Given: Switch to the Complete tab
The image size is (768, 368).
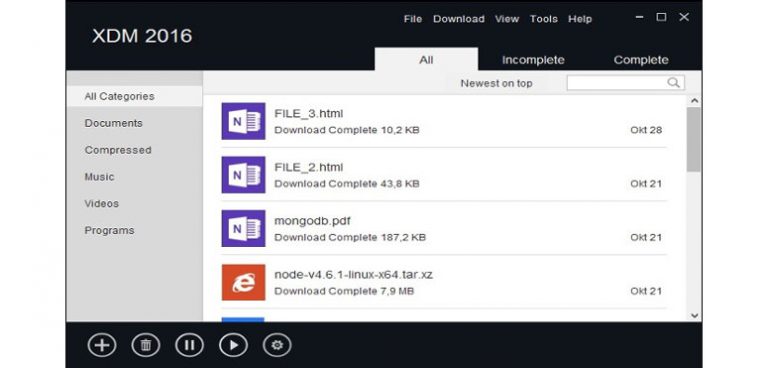Looking at the screenshot, I should click(x=641, y=60).
